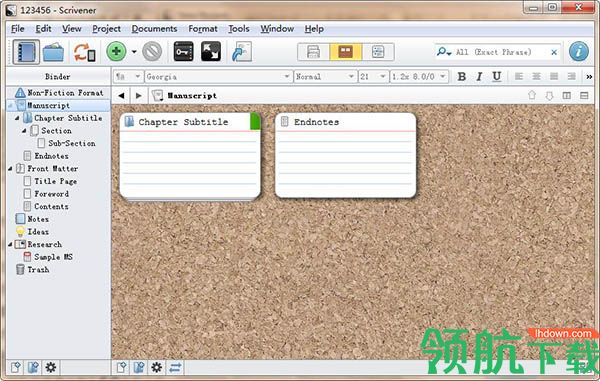
Task: Collapse the Section tree node
Action: [24, 131]
